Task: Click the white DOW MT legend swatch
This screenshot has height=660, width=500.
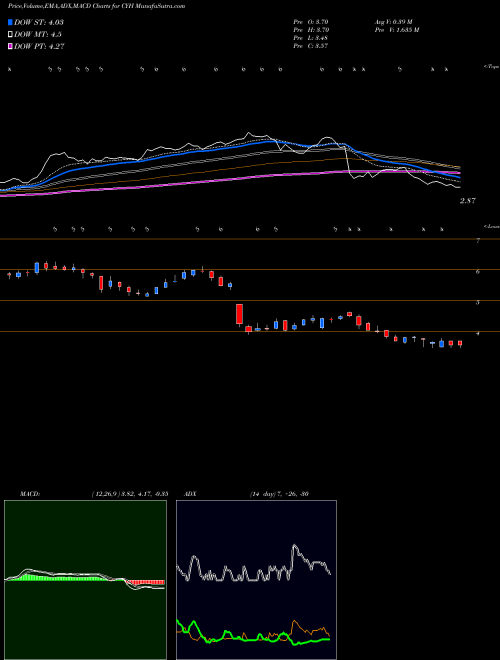Action: tap(10, 35)
